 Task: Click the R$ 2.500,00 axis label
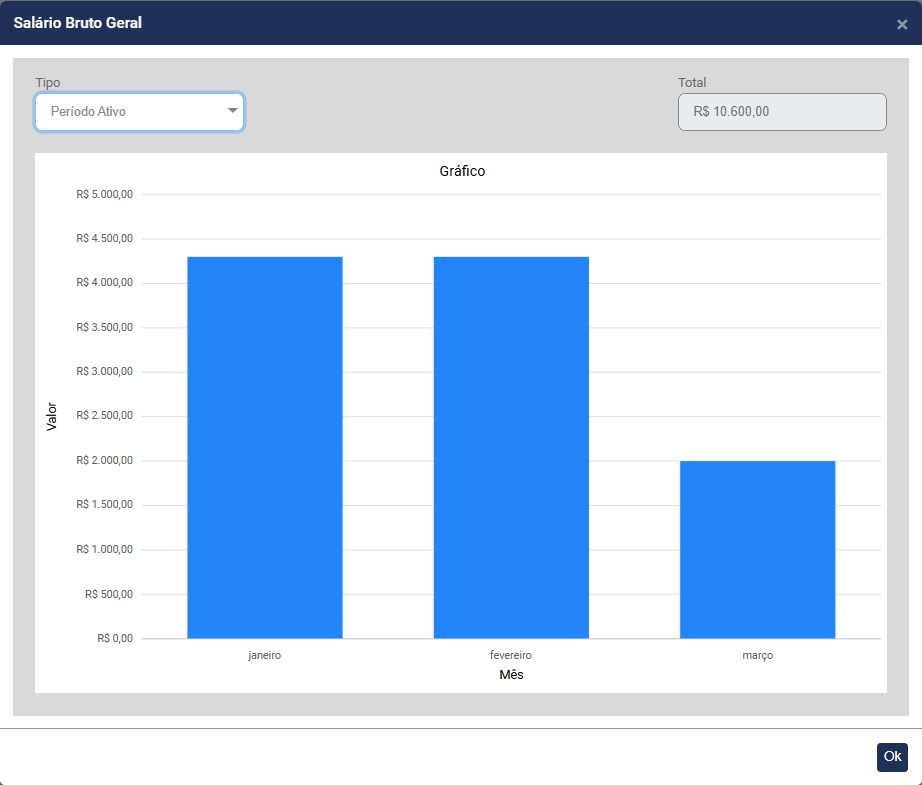pos(104,416)
